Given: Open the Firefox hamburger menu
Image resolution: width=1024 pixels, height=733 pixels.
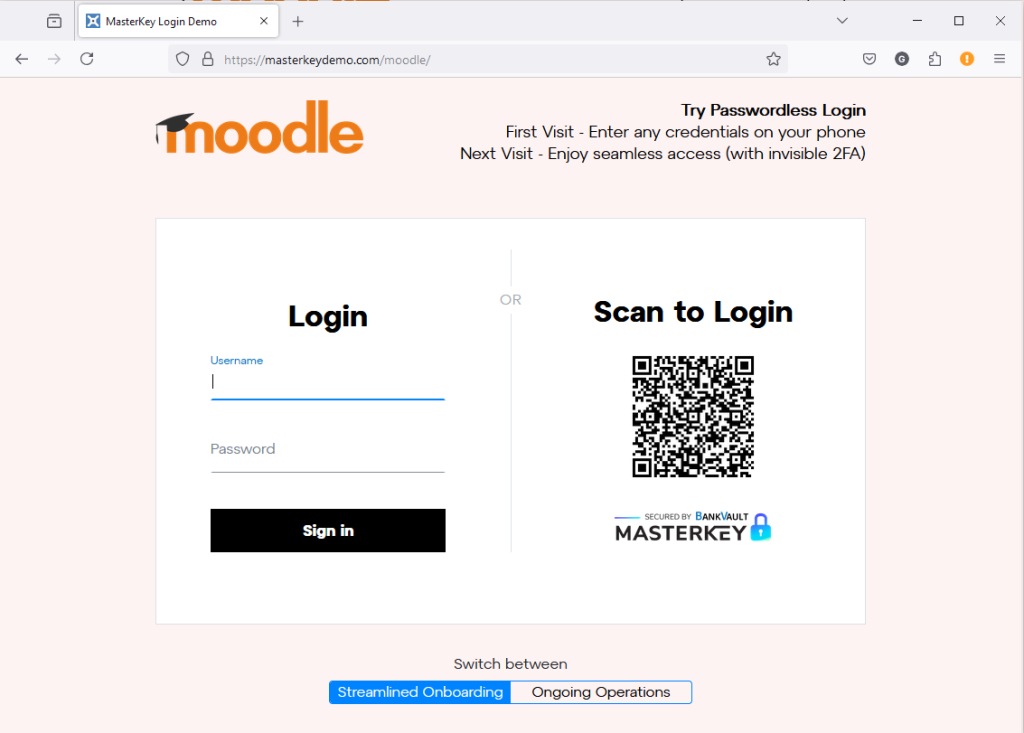Looking at the screenshot, I should tap(999, 59).
